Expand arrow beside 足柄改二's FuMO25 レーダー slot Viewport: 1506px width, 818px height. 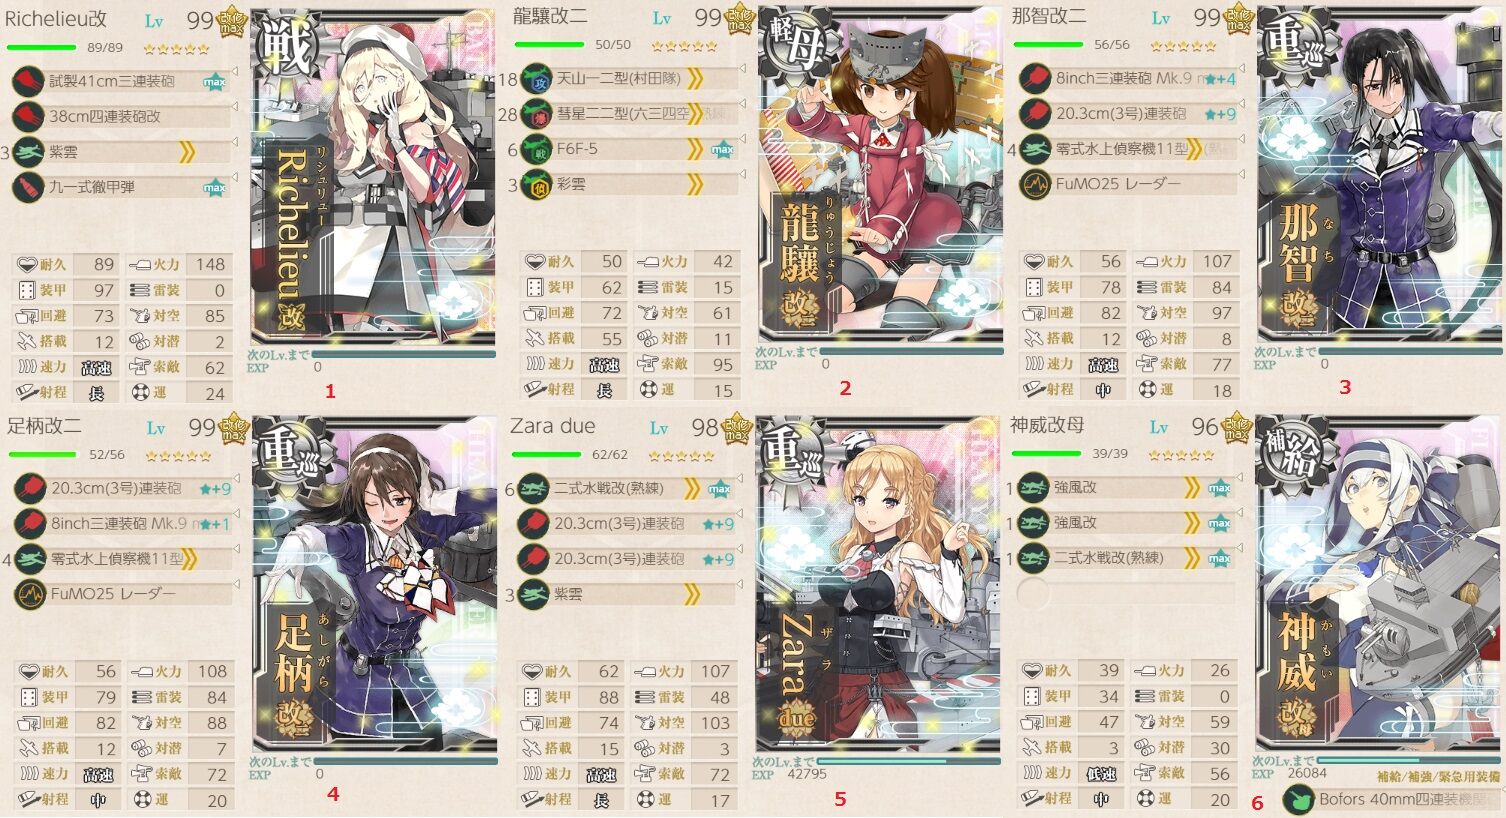pyautogui.click(x=237, y=585)
